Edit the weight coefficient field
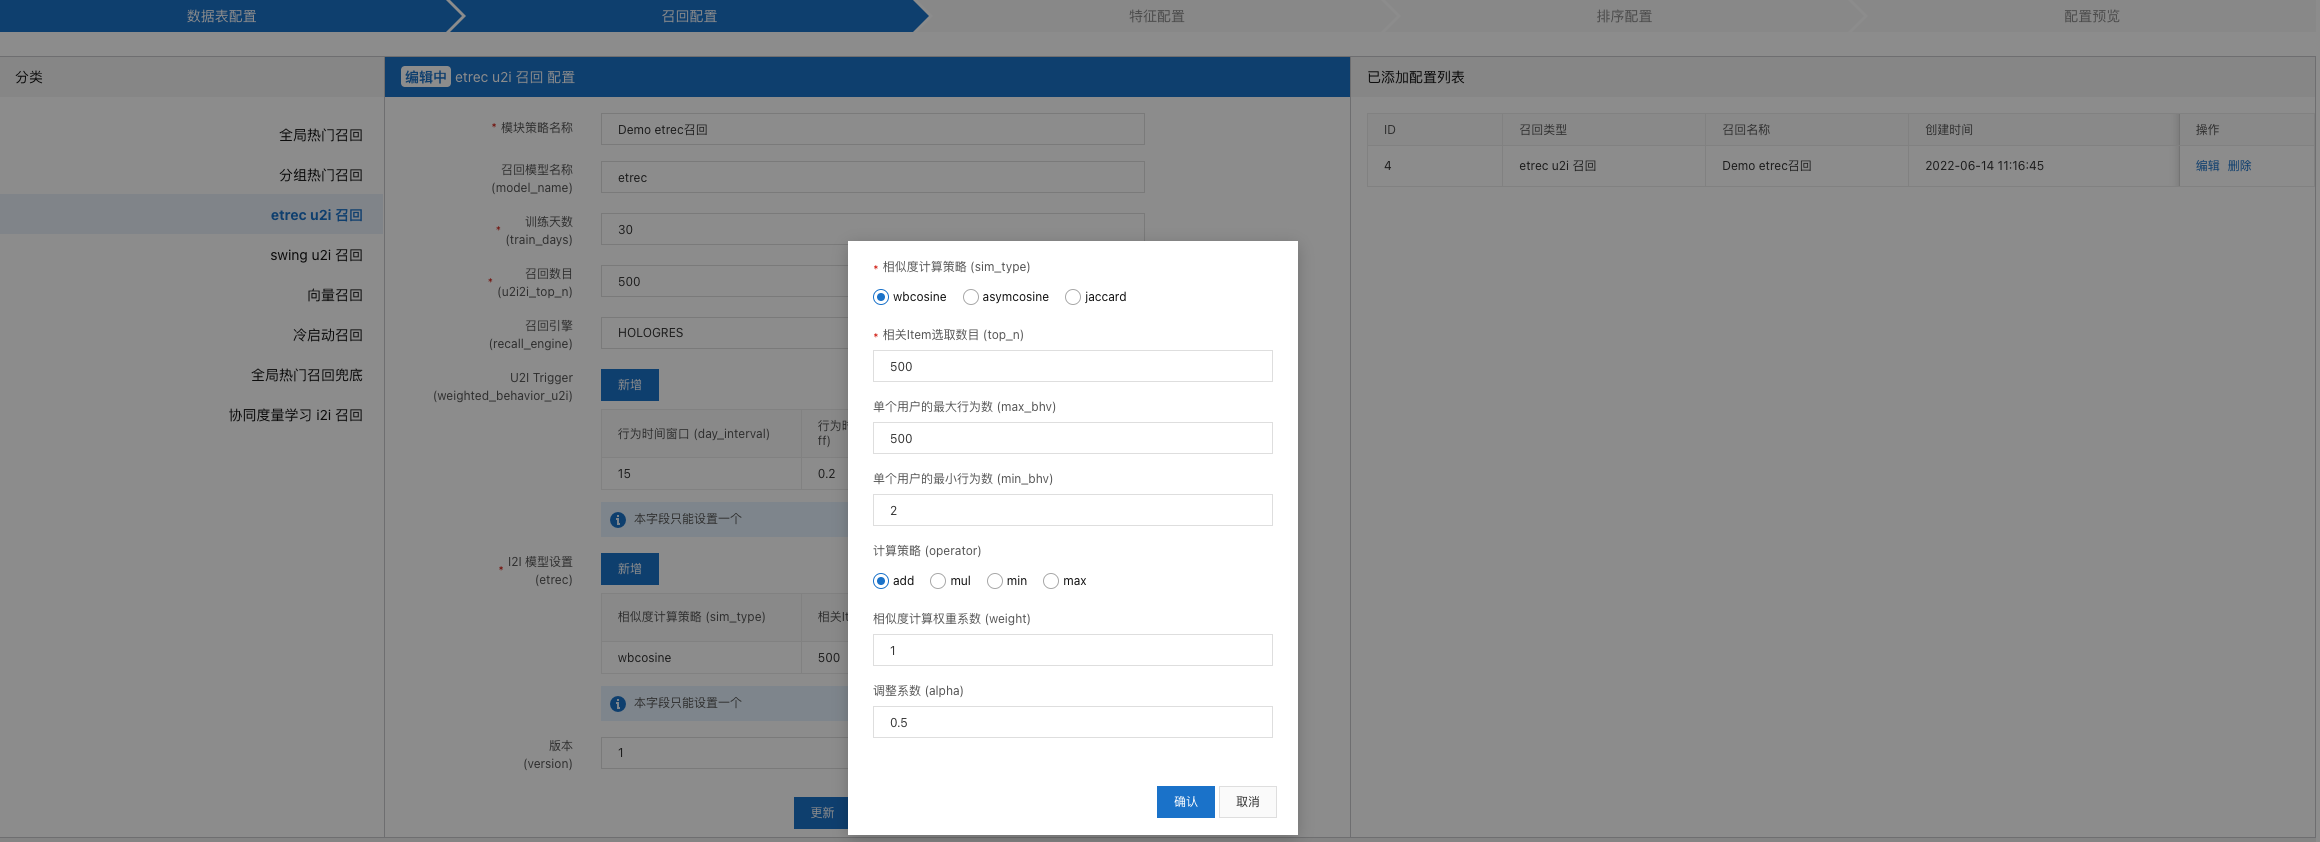 click(1072, 650)
